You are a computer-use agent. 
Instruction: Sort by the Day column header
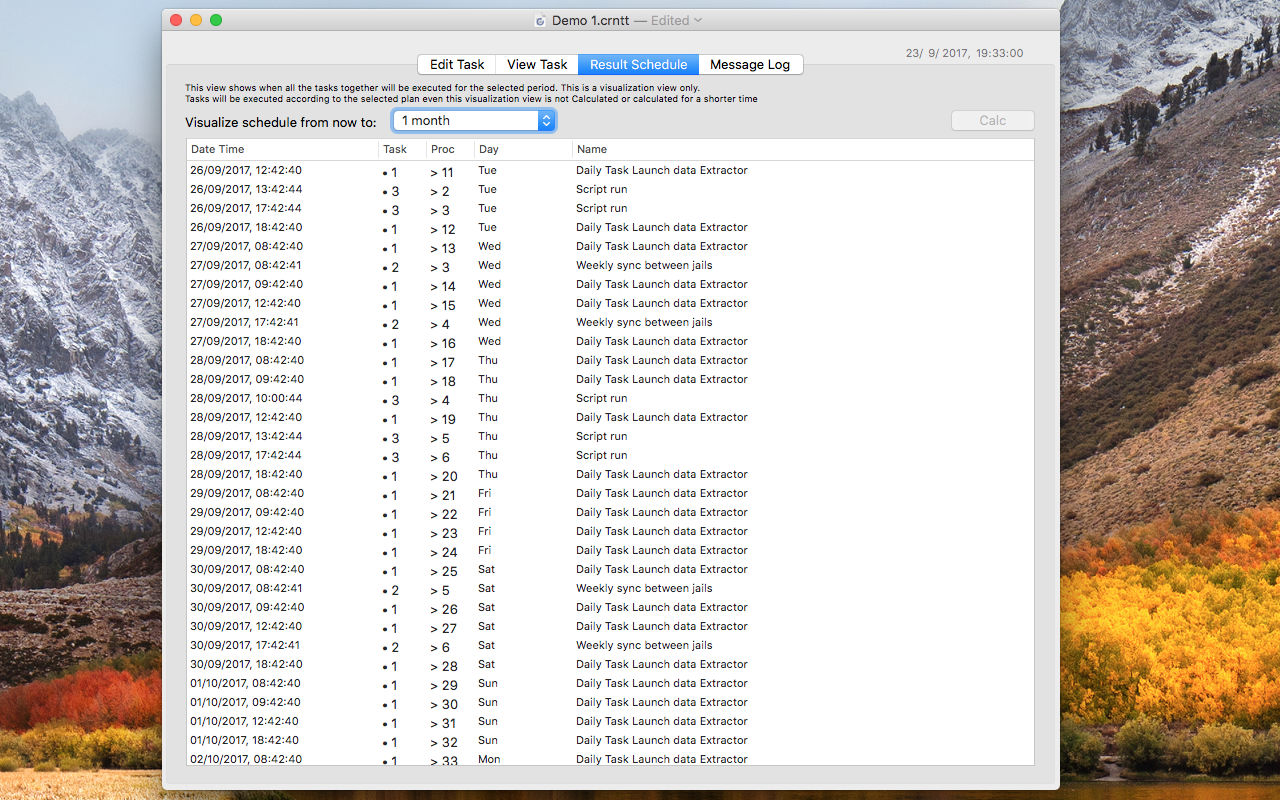(x=522, y=149)
